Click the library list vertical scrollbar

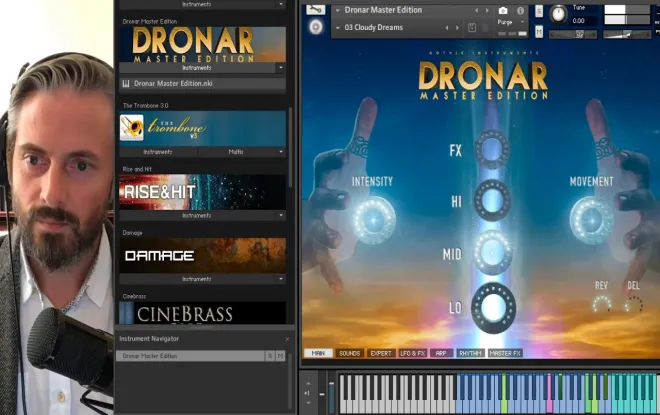[x=290, y=147]
